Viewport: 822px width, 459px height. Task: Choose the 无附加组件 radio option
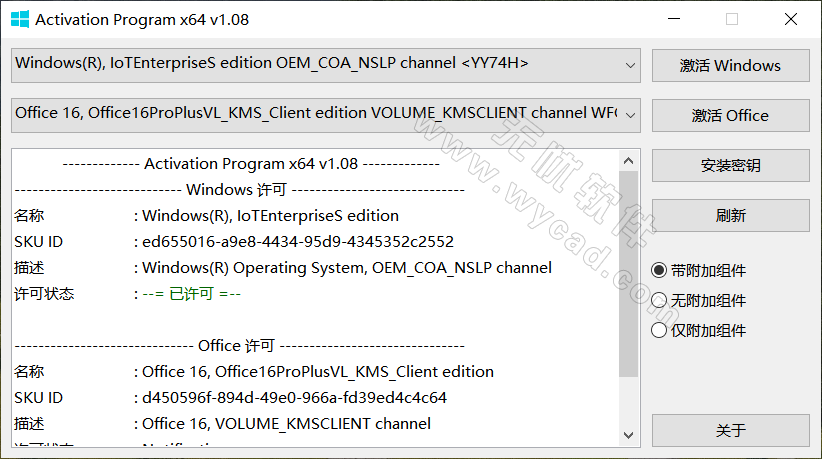click(x=659, y=300)
